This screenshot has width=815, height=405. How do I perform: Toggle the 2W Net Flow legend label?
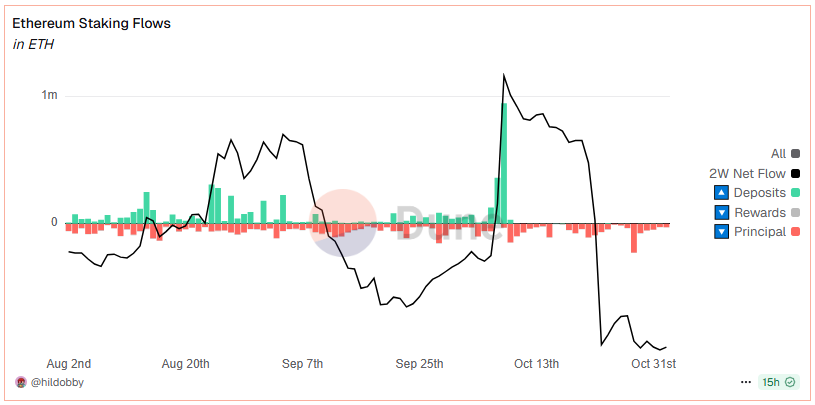746,173
